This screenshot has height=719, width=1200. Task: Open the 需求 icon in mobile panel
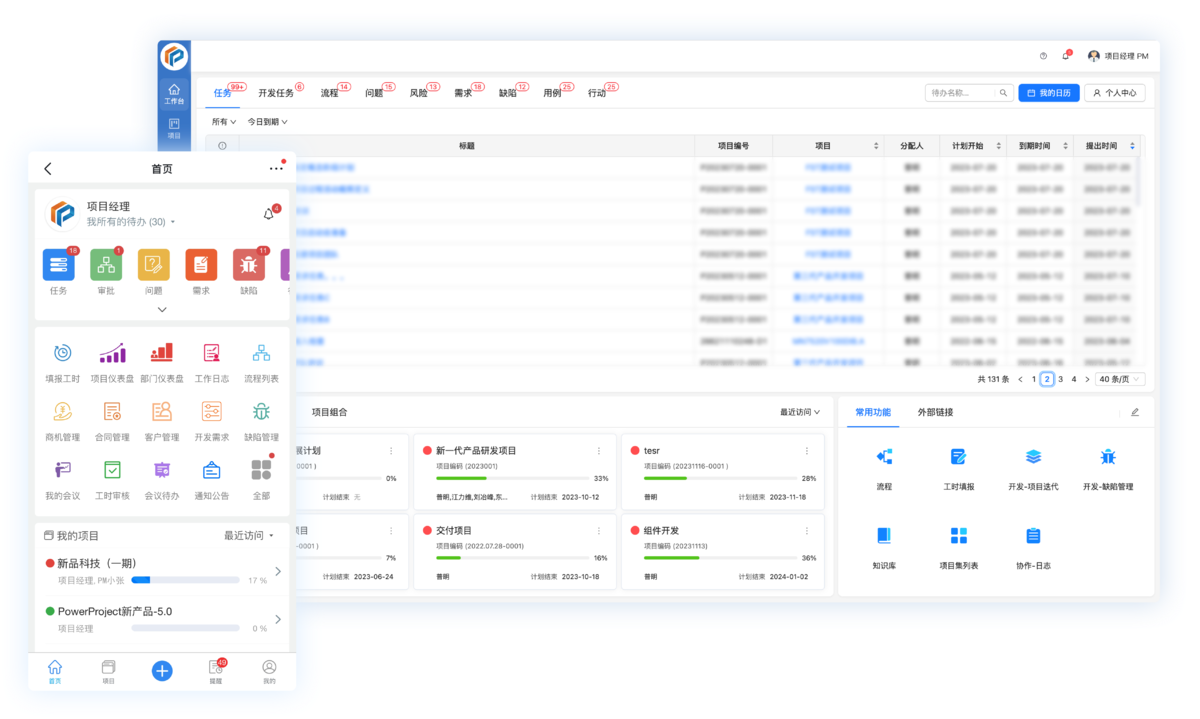(x=201, y=265)
